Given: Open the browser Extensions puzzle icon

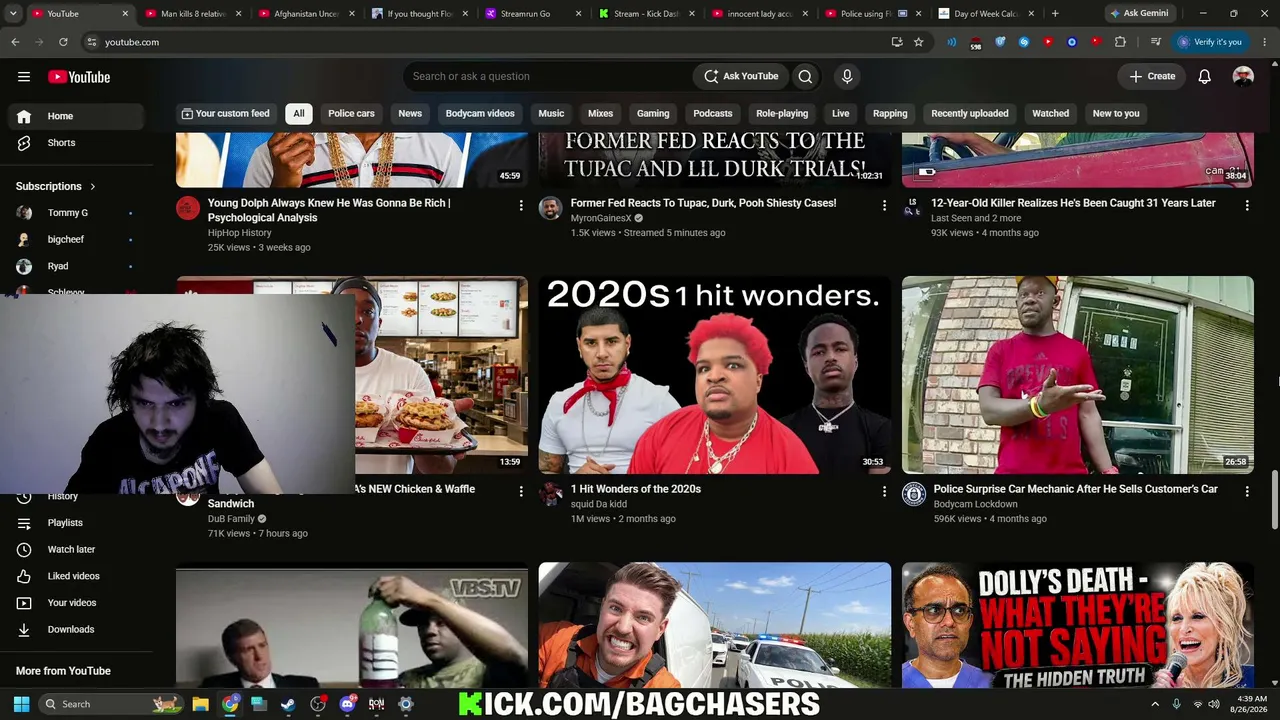Looking at the screenshot, I should click(1120, 42).
